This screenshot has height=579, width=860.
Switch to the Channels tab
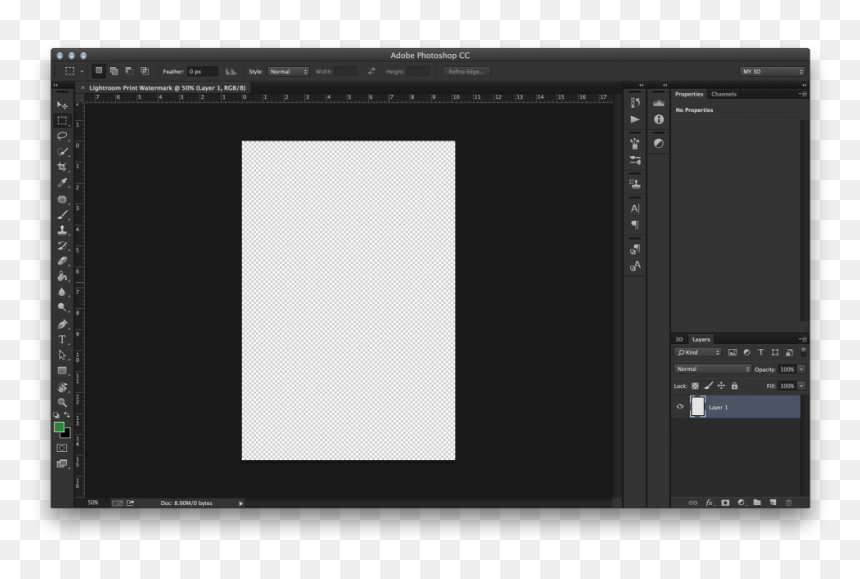click(x=723, y=94)
